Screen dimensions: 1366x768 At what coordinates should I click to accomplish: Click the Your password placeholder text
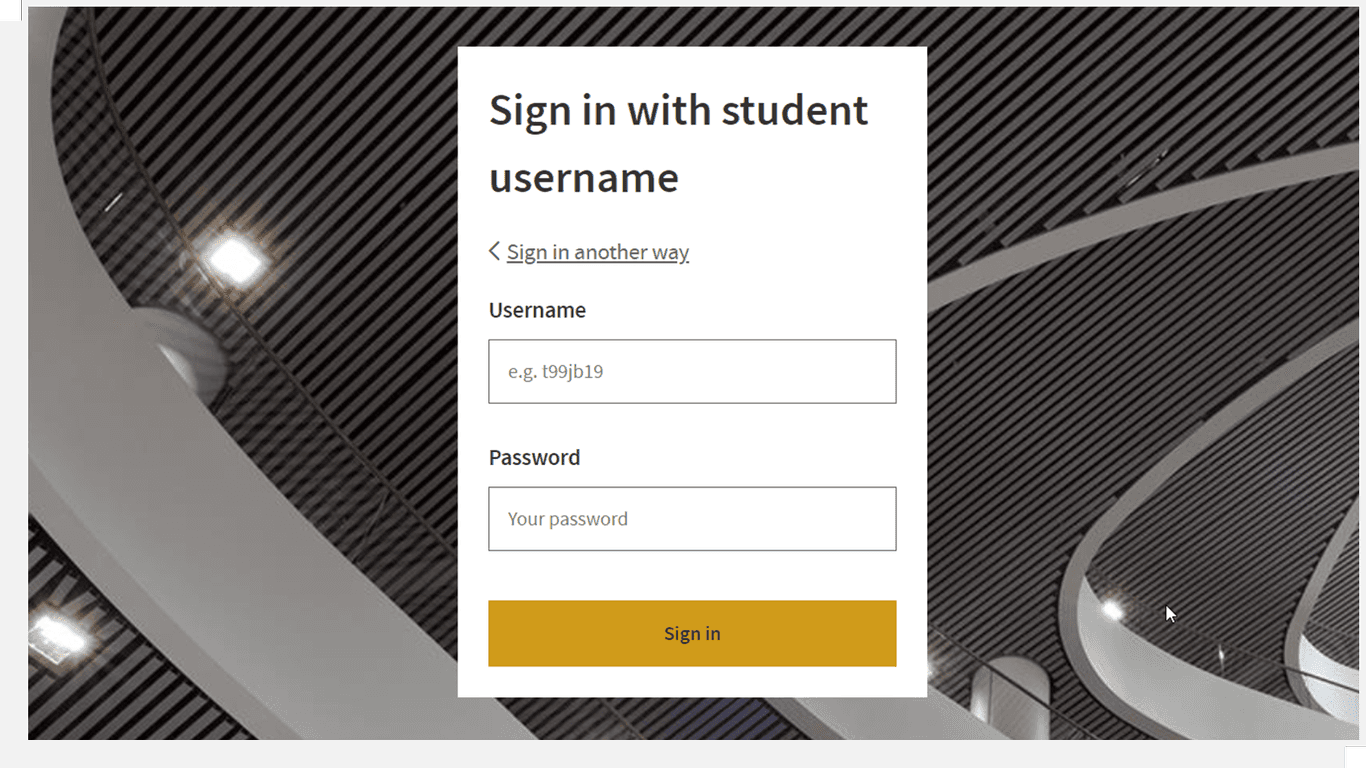pos(567,518)
